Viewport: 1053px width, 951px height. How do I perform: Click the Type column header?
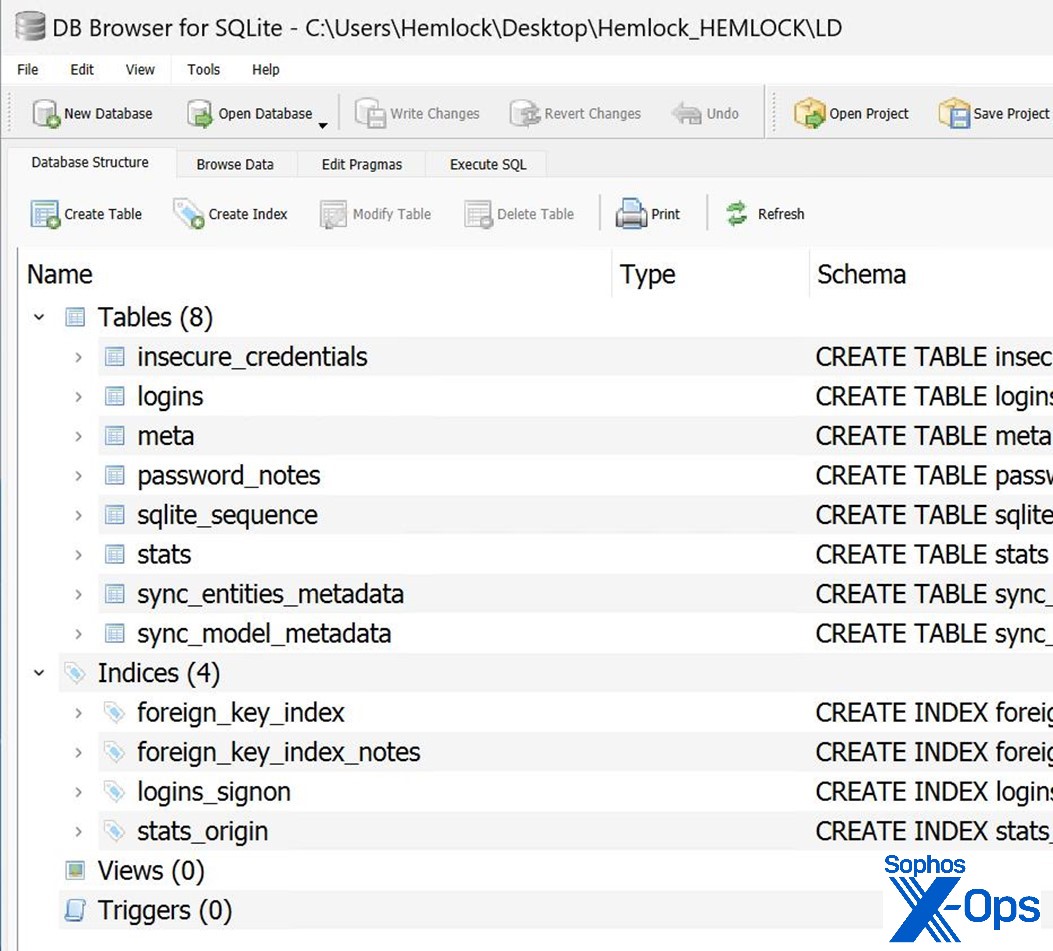tap(711, 274)
